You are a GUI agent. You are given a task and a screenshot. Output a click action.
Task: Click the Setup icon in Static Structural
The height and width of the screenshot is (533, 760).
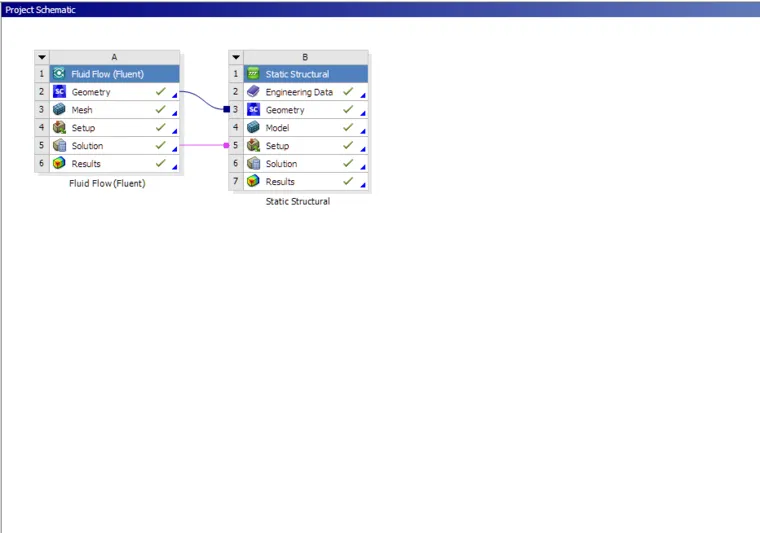tap(253, 145)
